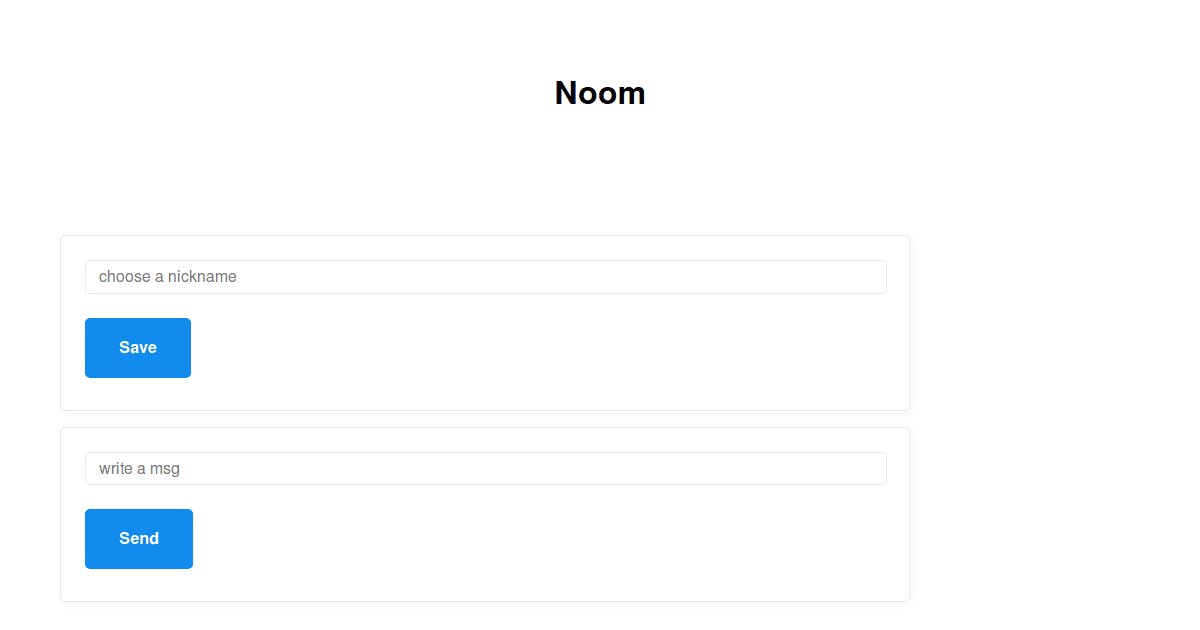Click empty area of nickname card
The image size is (1200, 630).
tap(550, 350)
